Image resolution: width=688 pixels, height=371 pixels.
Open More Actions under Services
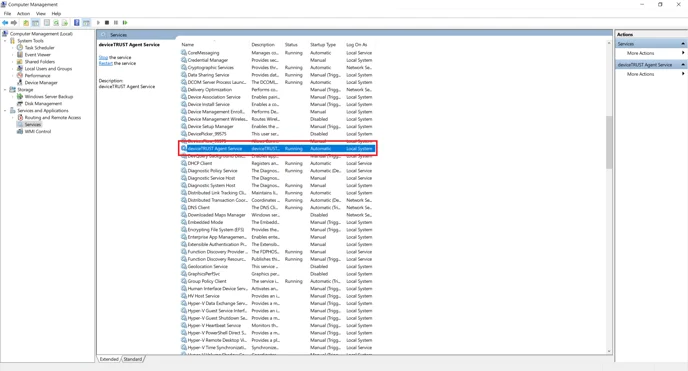(x=641, y=53)
